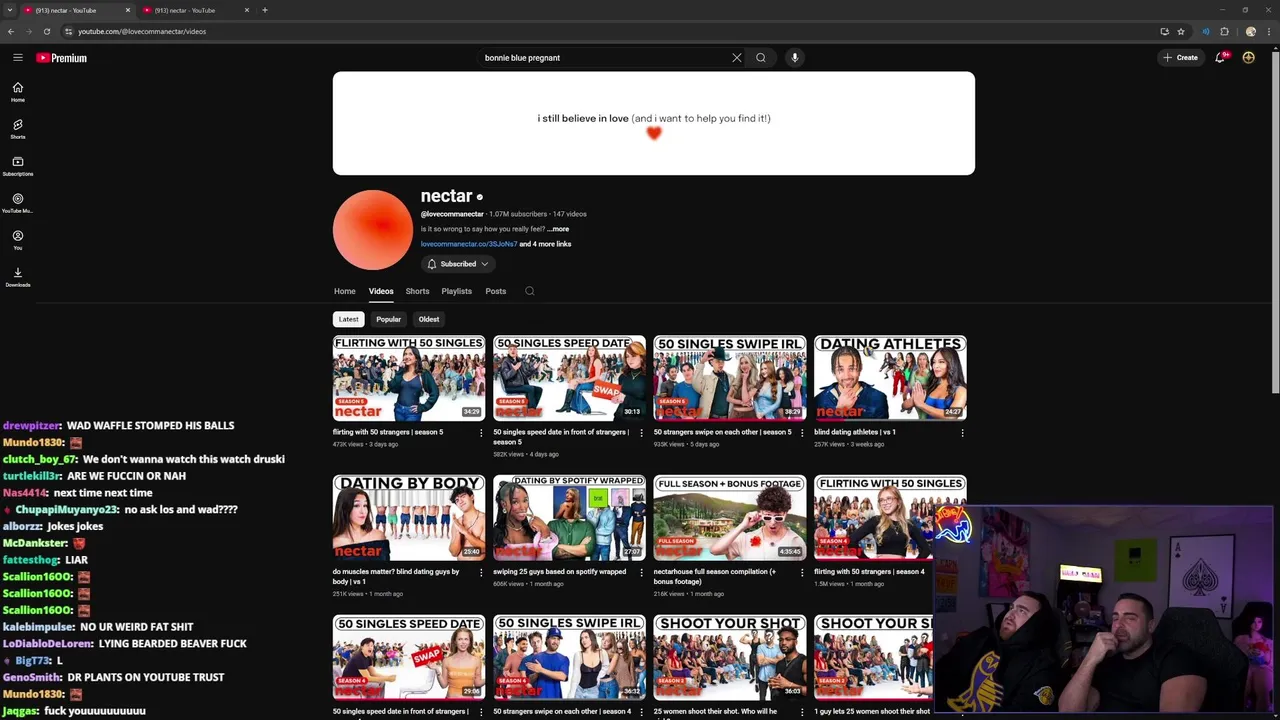This screenshot has width=1280, height=720.
Task: Click the Create button
Action: (x=1180, y=58)
